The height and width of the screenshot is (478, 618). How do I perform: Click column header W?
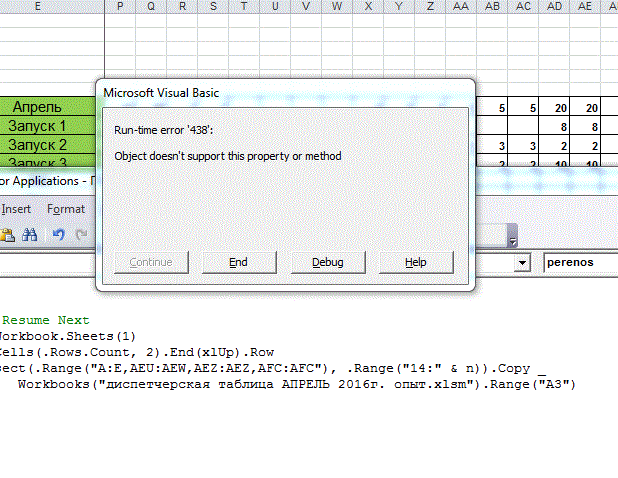tap(337, 6)
